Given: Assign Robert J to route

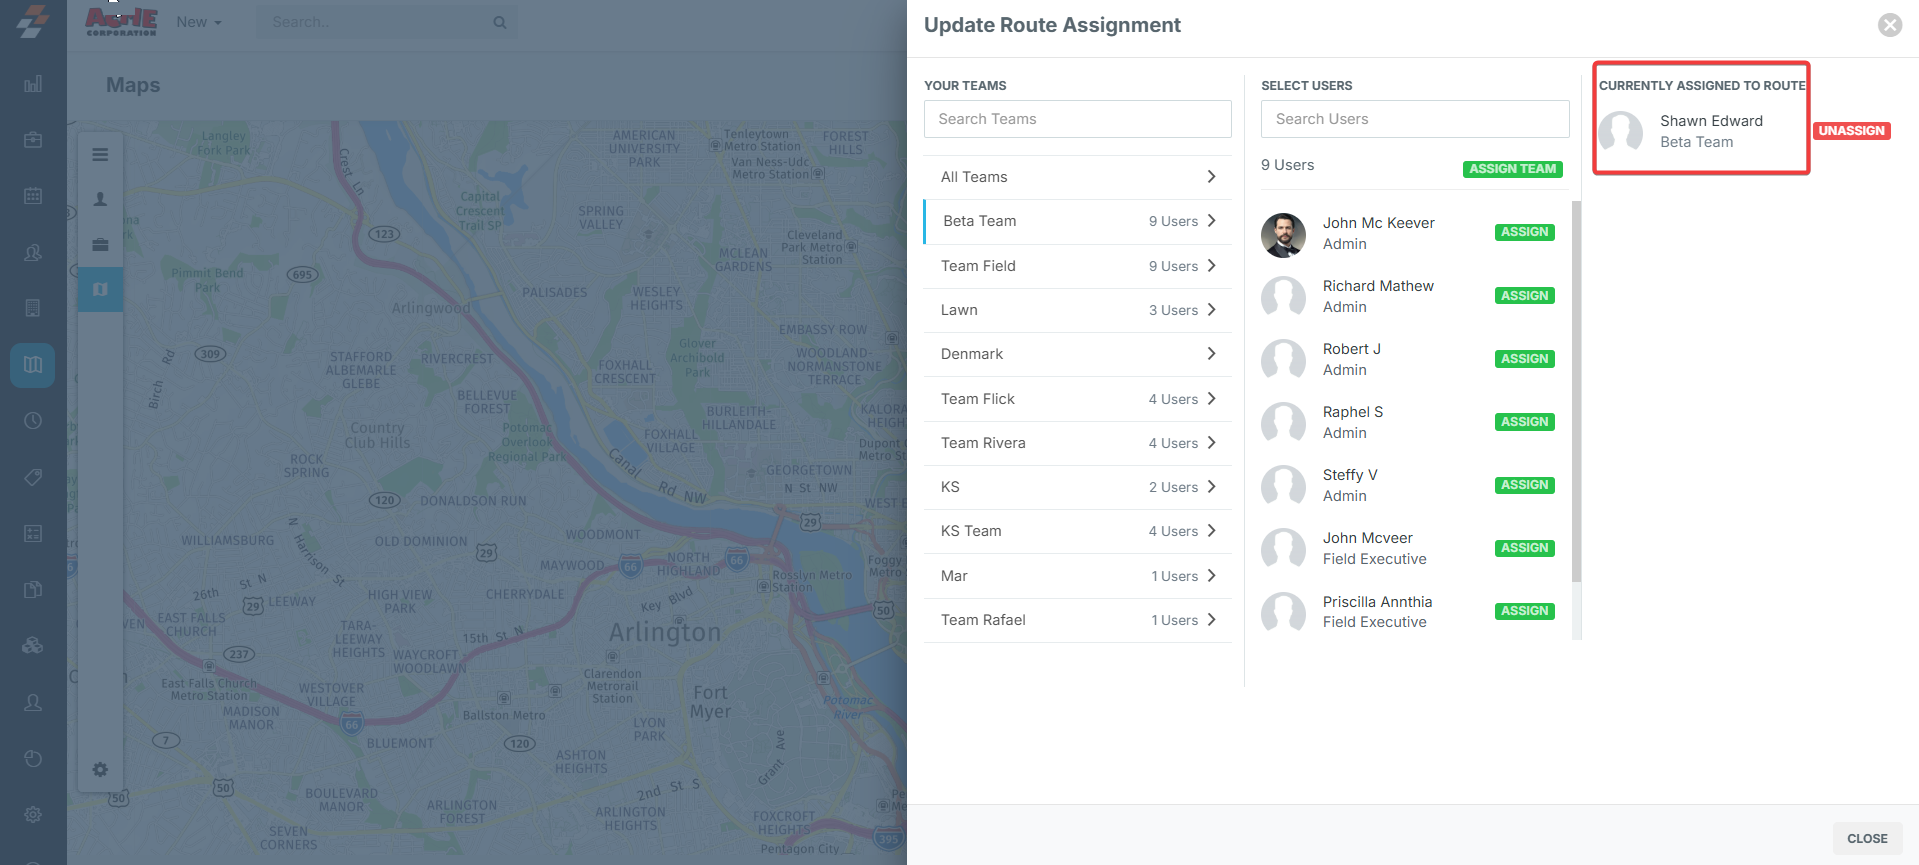Looking at the screenshot, I should click(x=1525, y=359).
